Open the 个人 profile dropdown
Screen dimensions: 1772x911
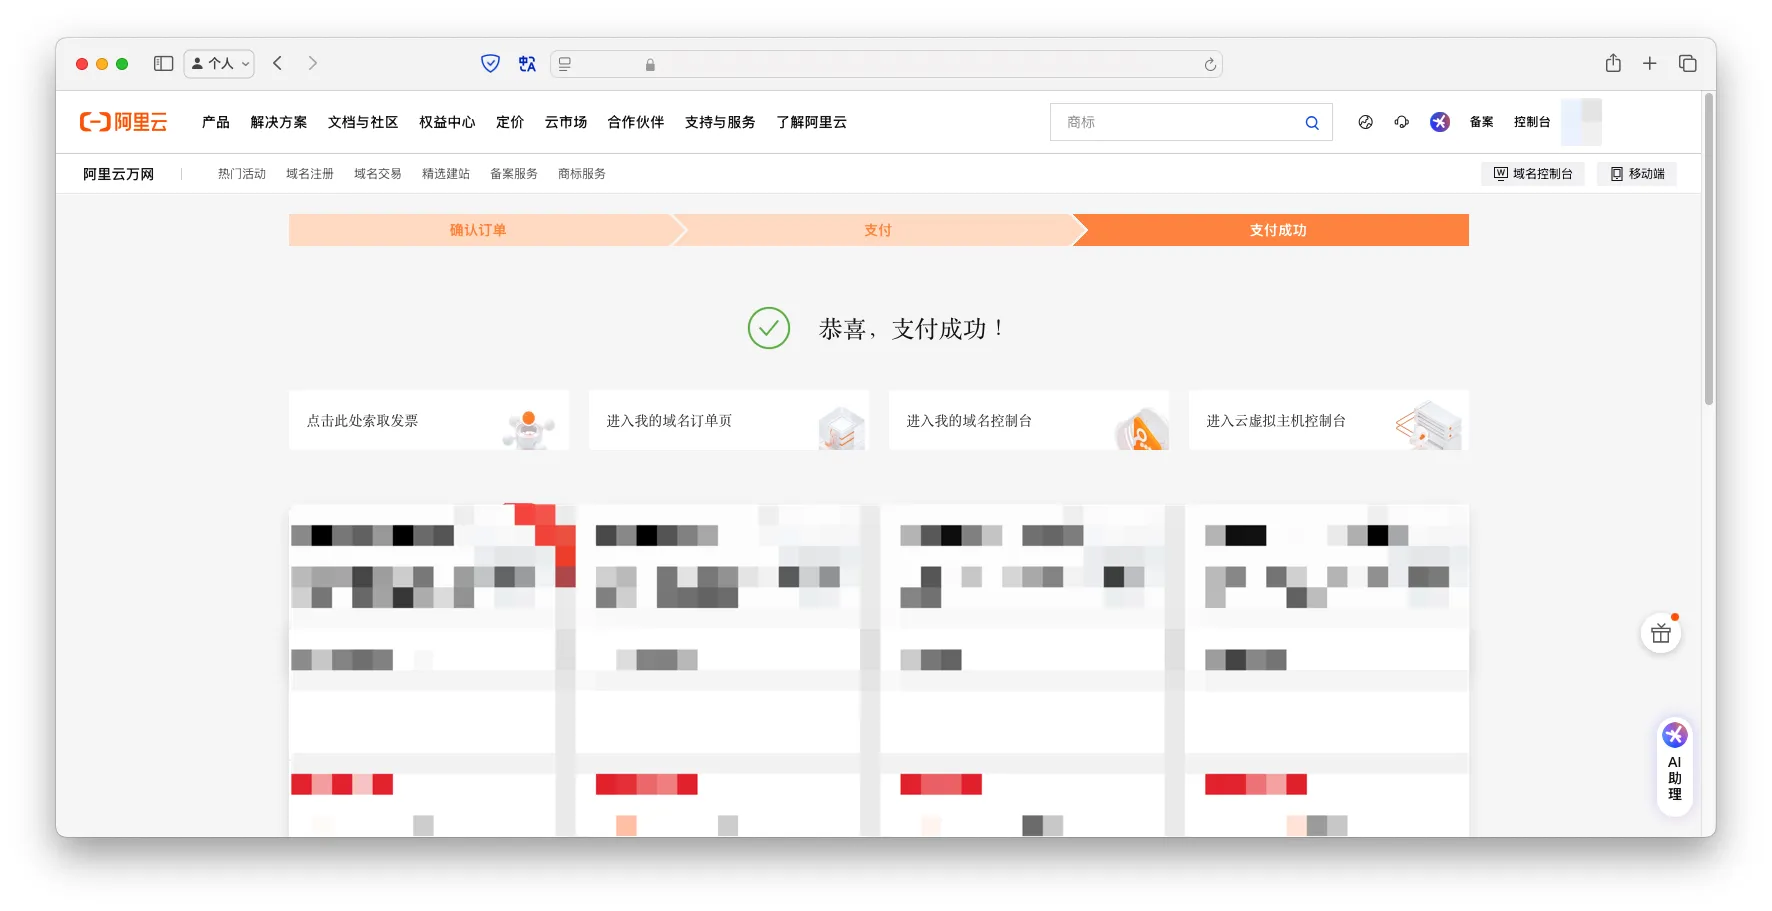(219, 64)
